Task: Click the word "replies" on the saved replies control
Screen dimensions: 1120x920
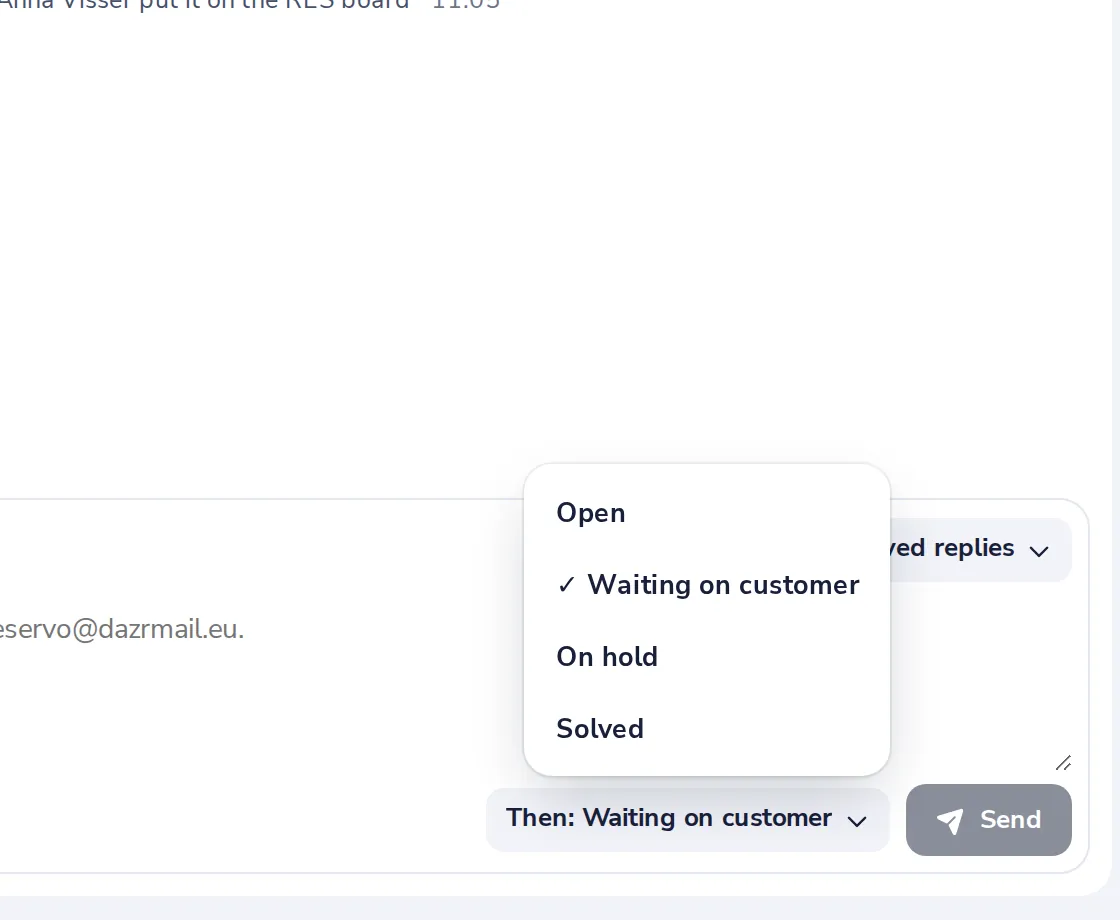Action: coord(974,548)
